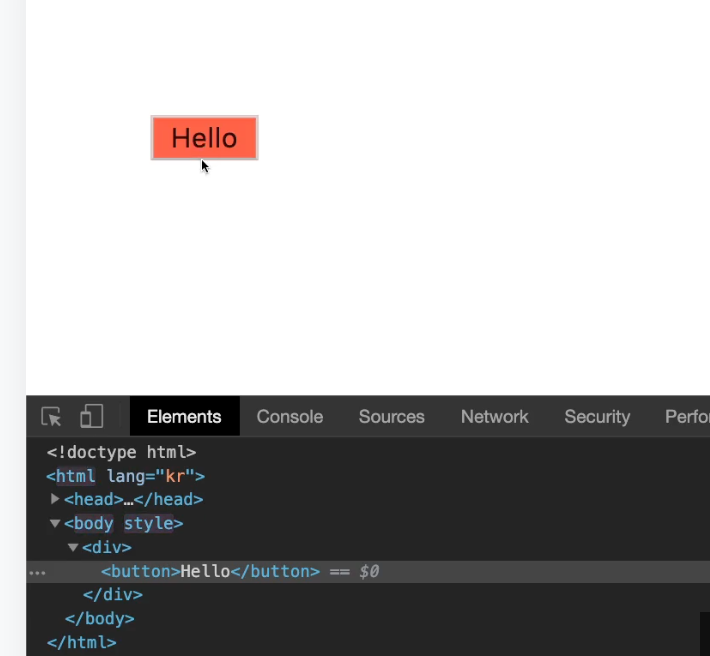Select the closing </html> tag
Screen dimensions: 710x656
[x=82, y=642]
